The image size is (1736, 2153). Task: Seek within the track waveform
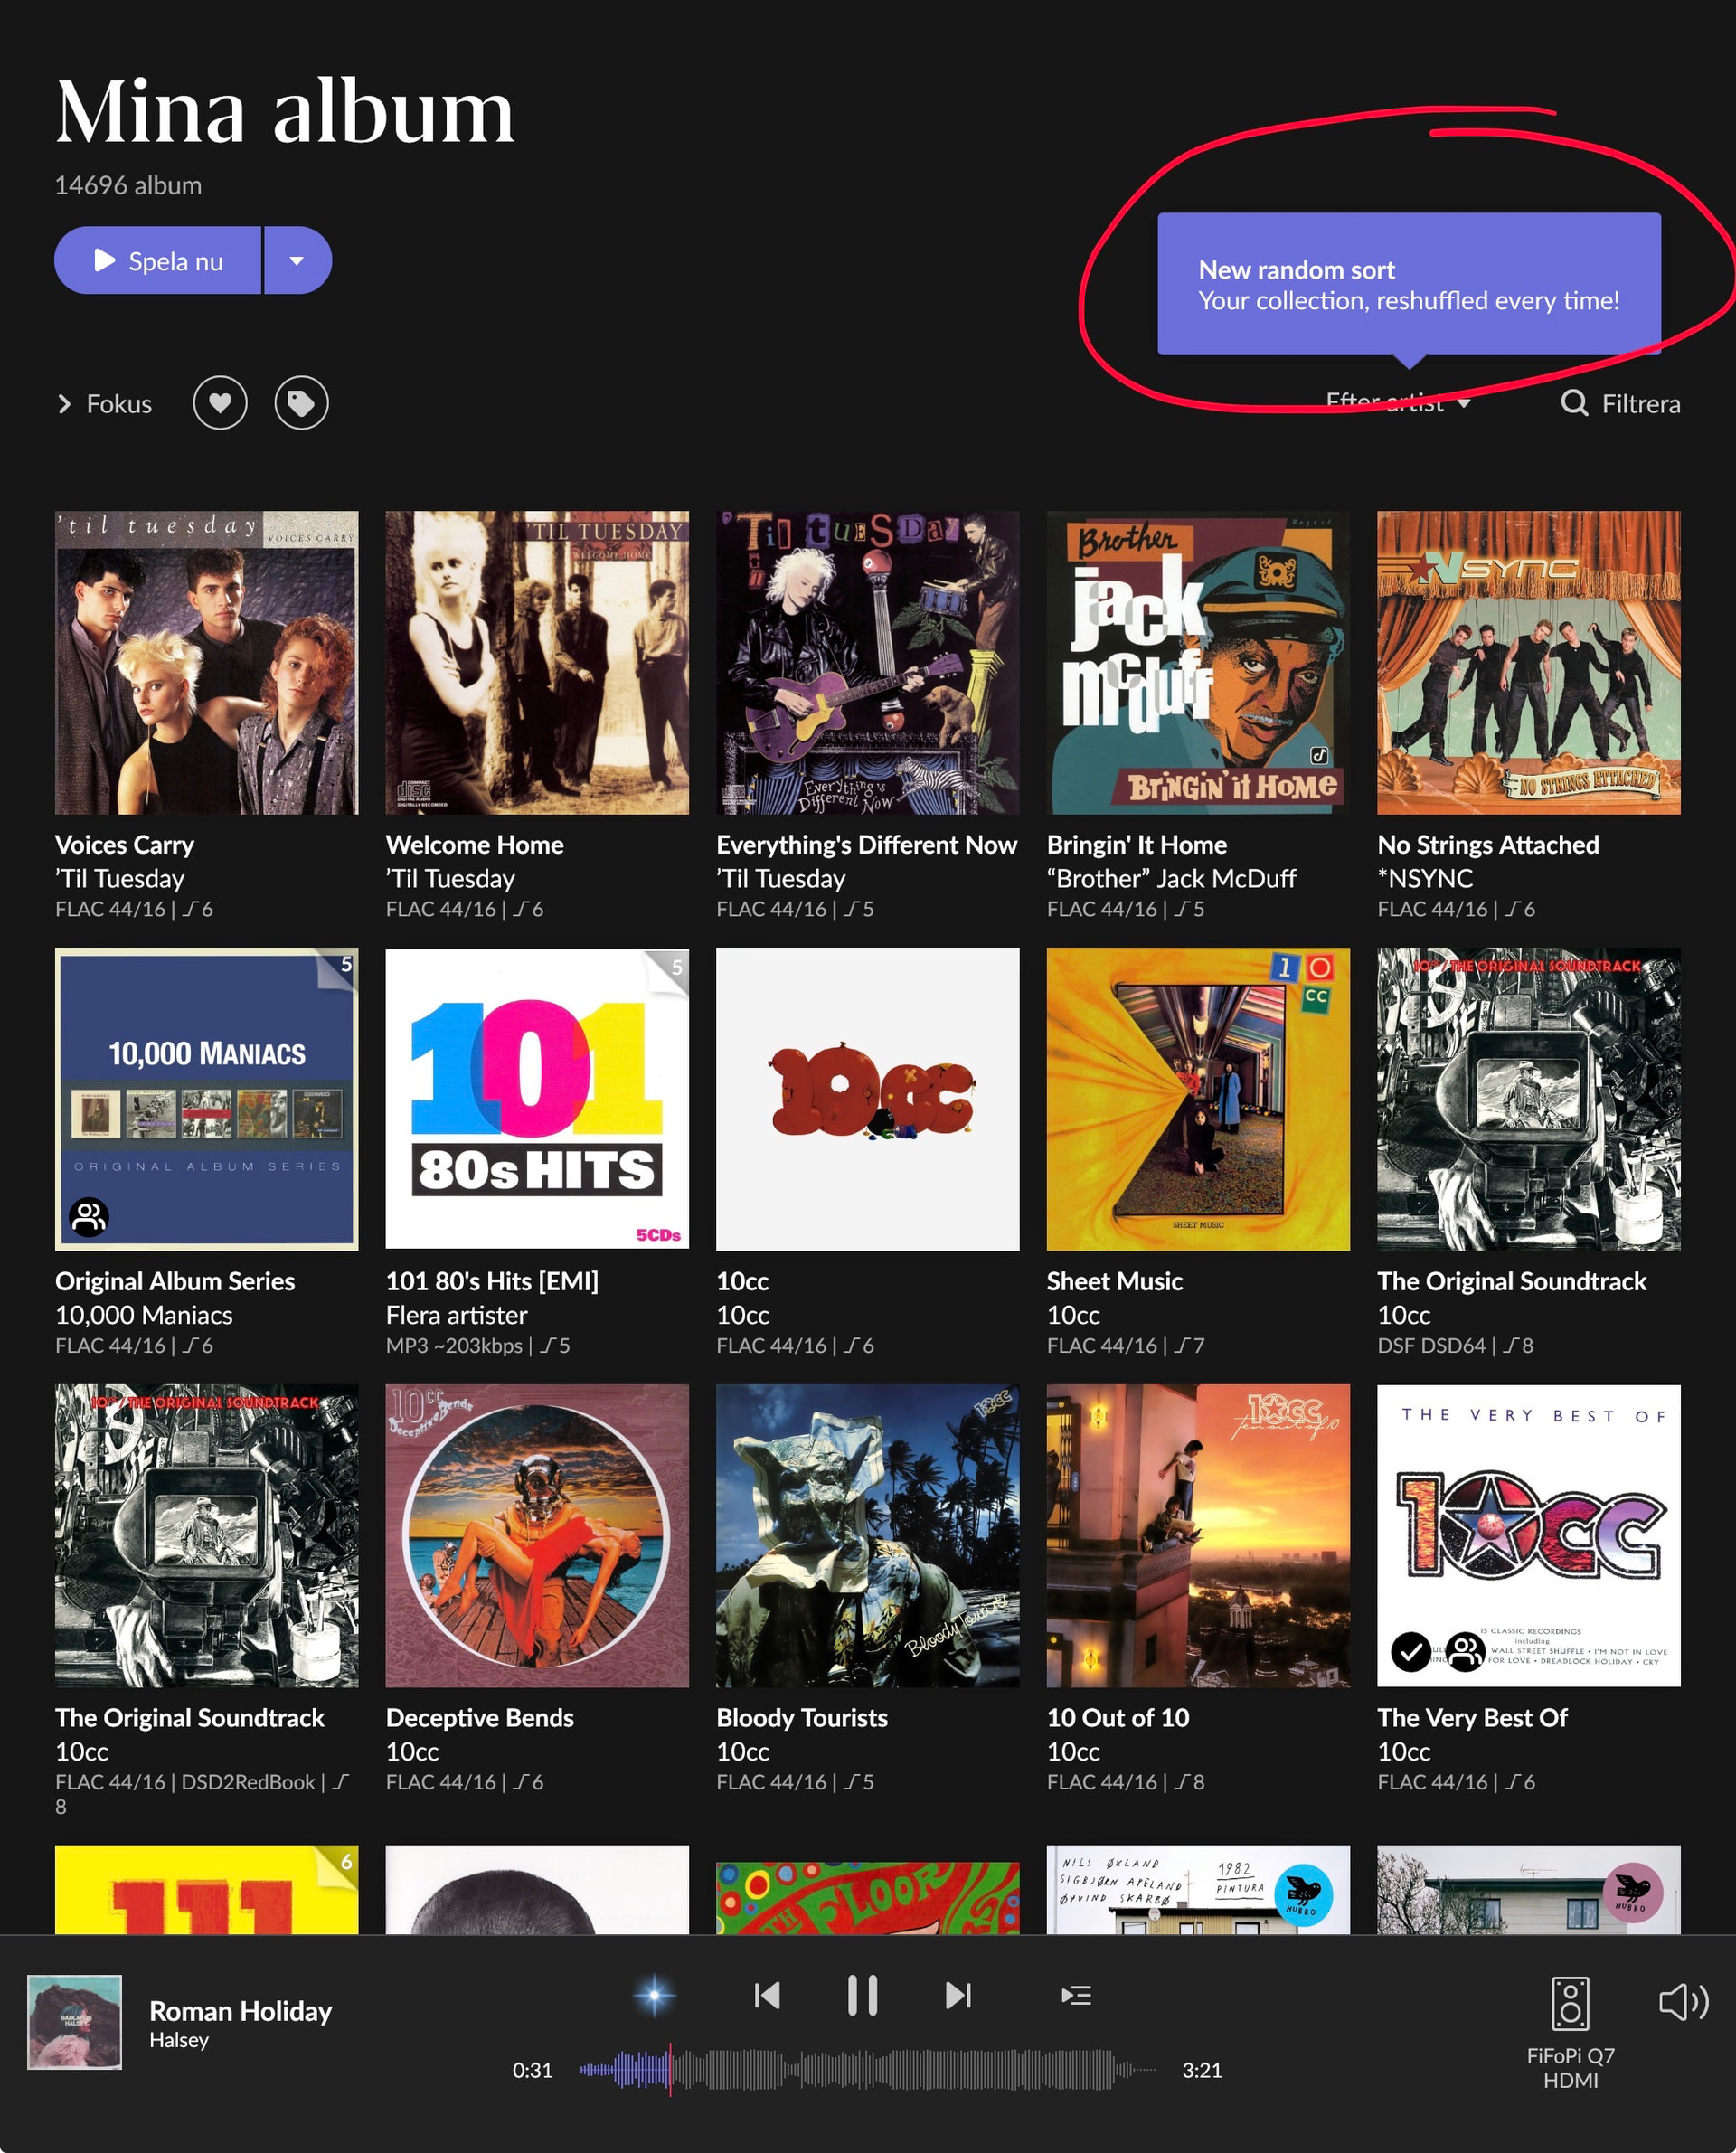point(868,2070)
